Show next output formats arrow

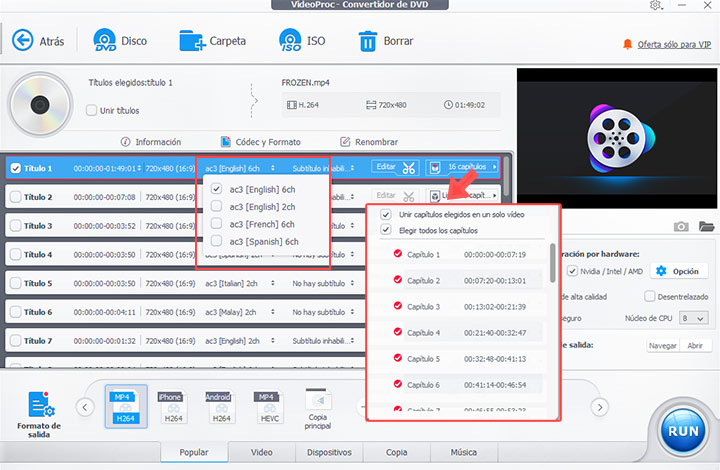pyautogui.click(x=600, y=407)
